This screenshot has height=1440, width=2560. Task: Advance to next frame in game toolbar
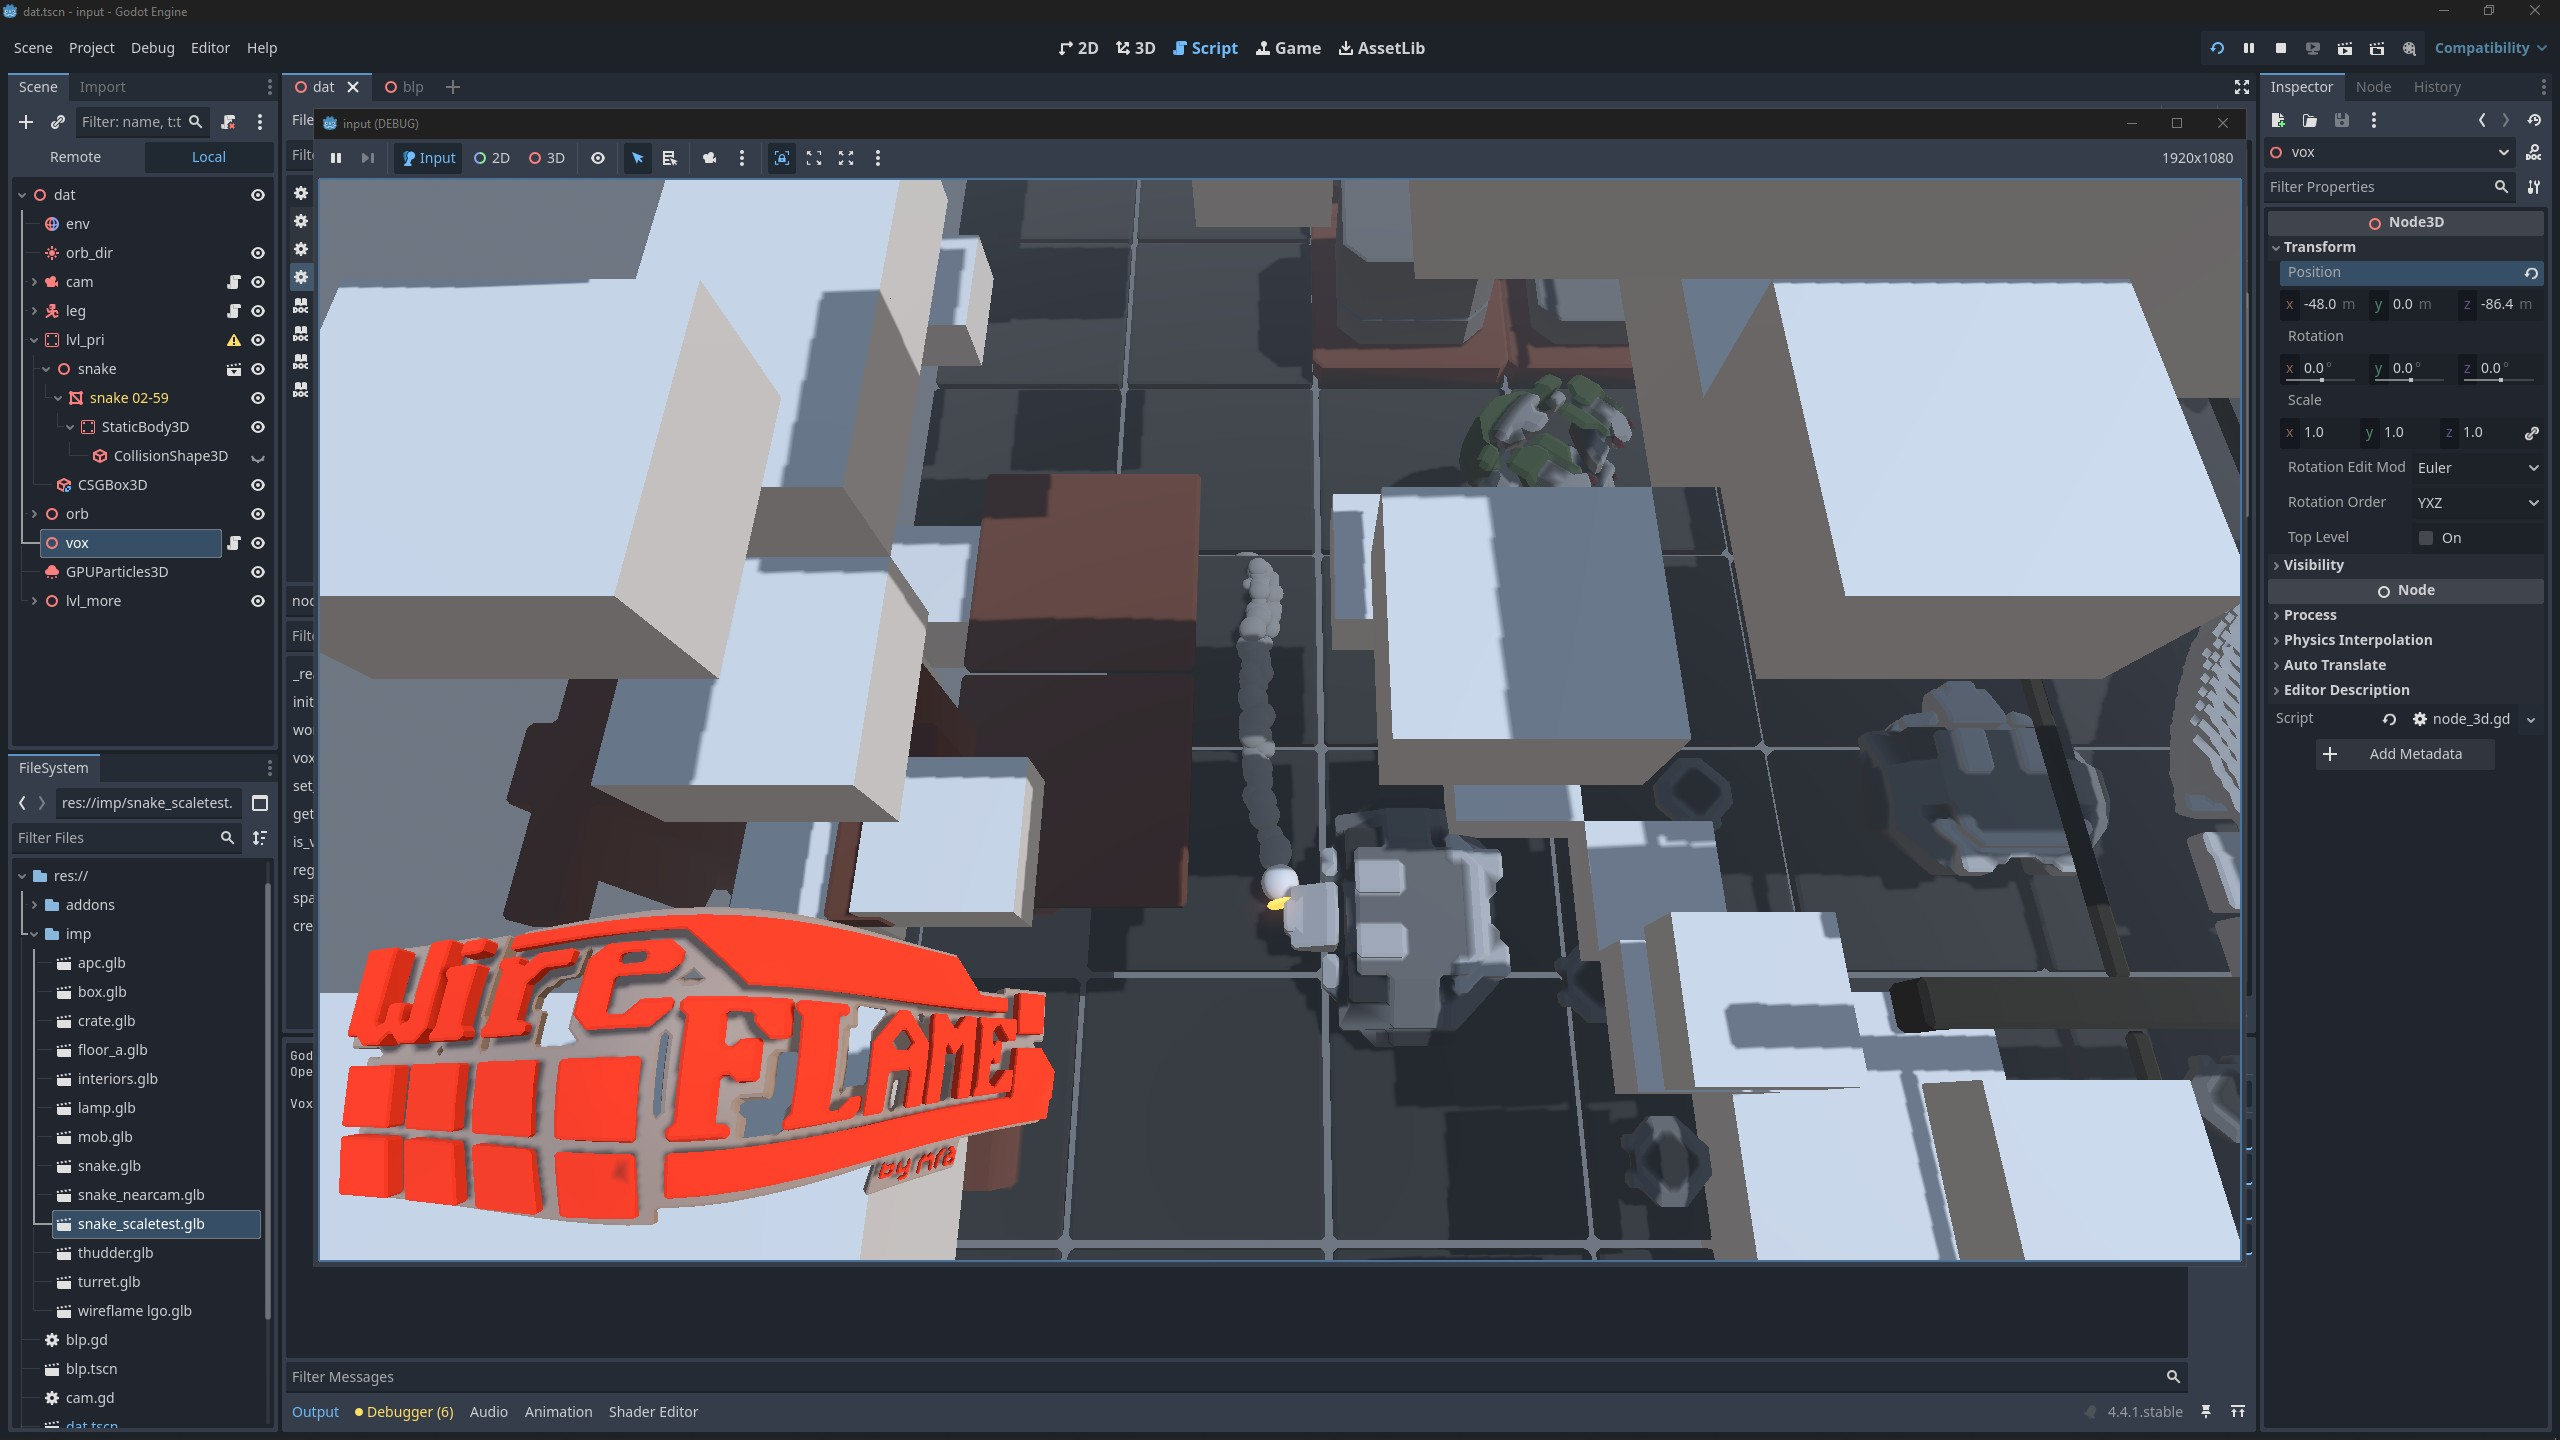[x=368, y=158]
